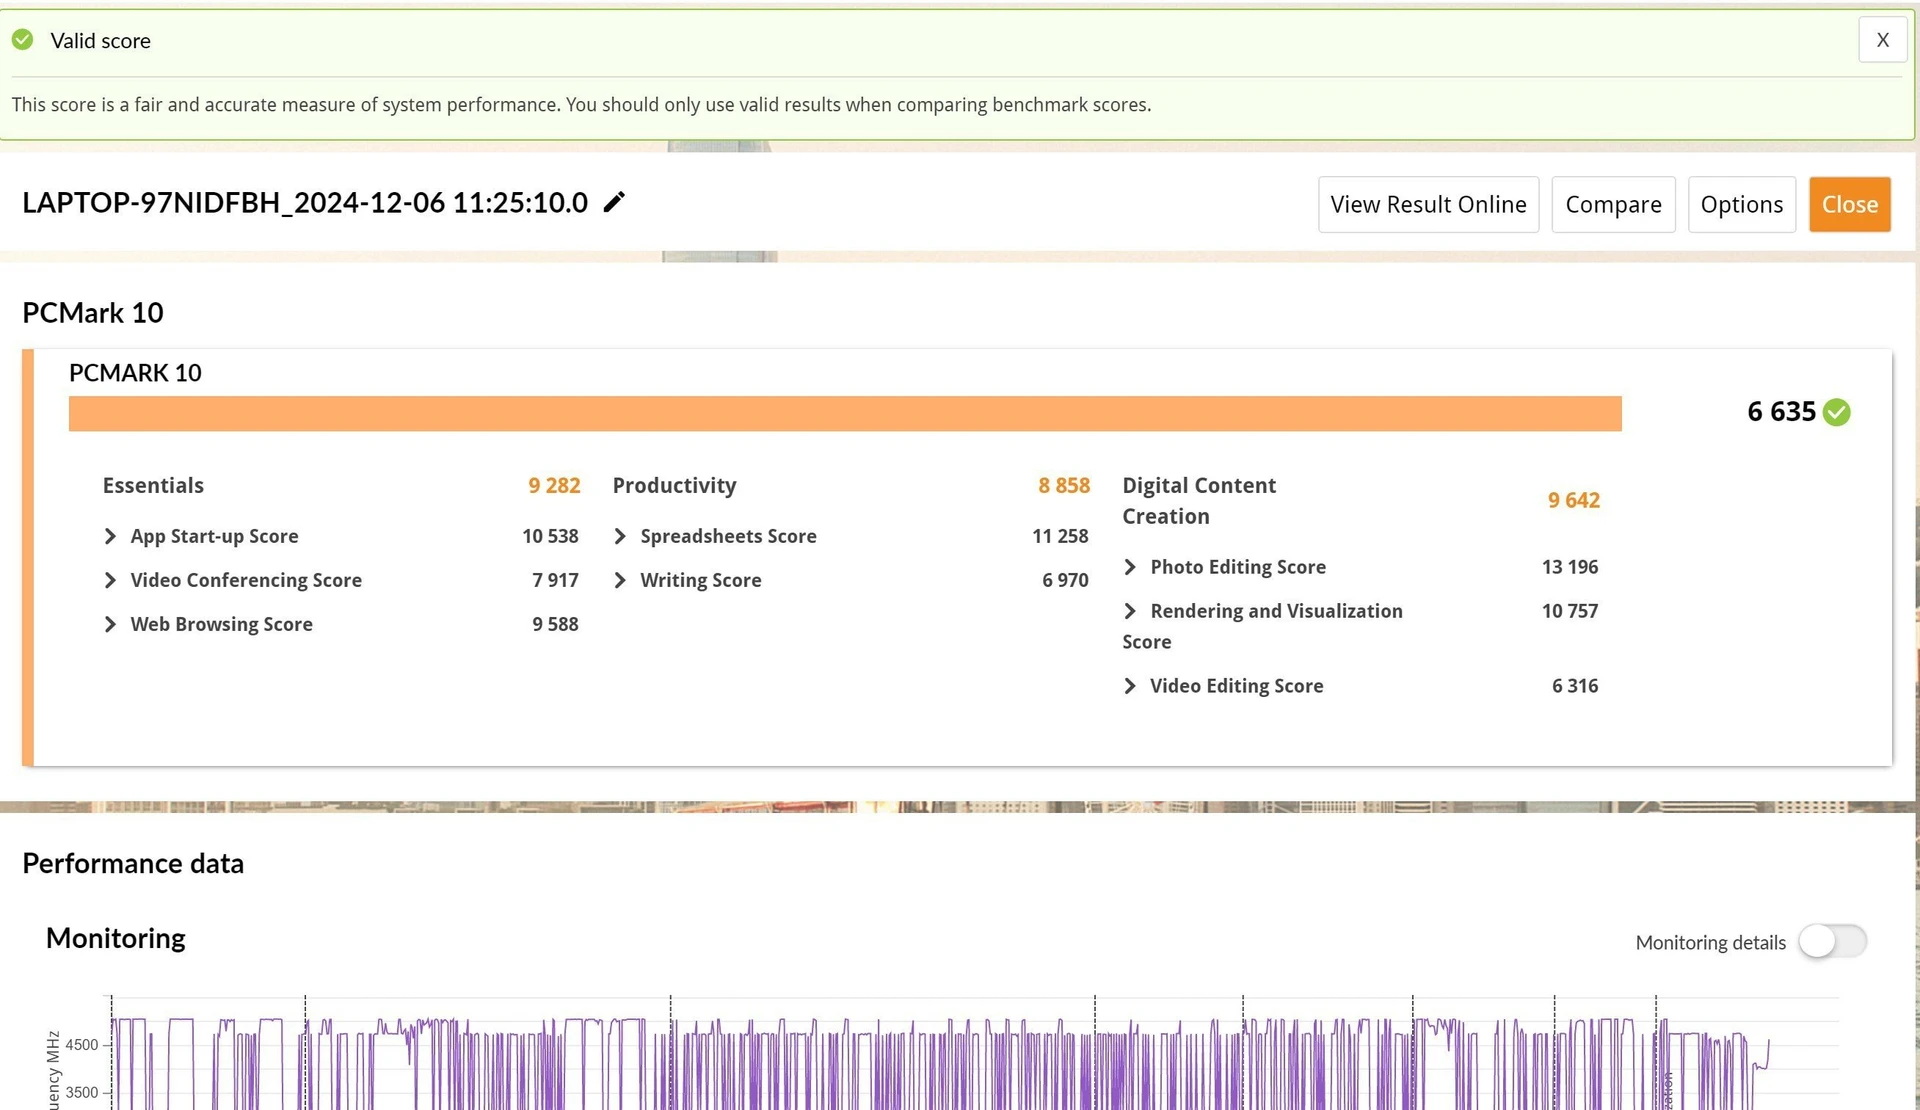Click the Photo Editing value 13 196
Image resolution: width=1920 pixels, height=1110 pixels.
pos(1570,567)
